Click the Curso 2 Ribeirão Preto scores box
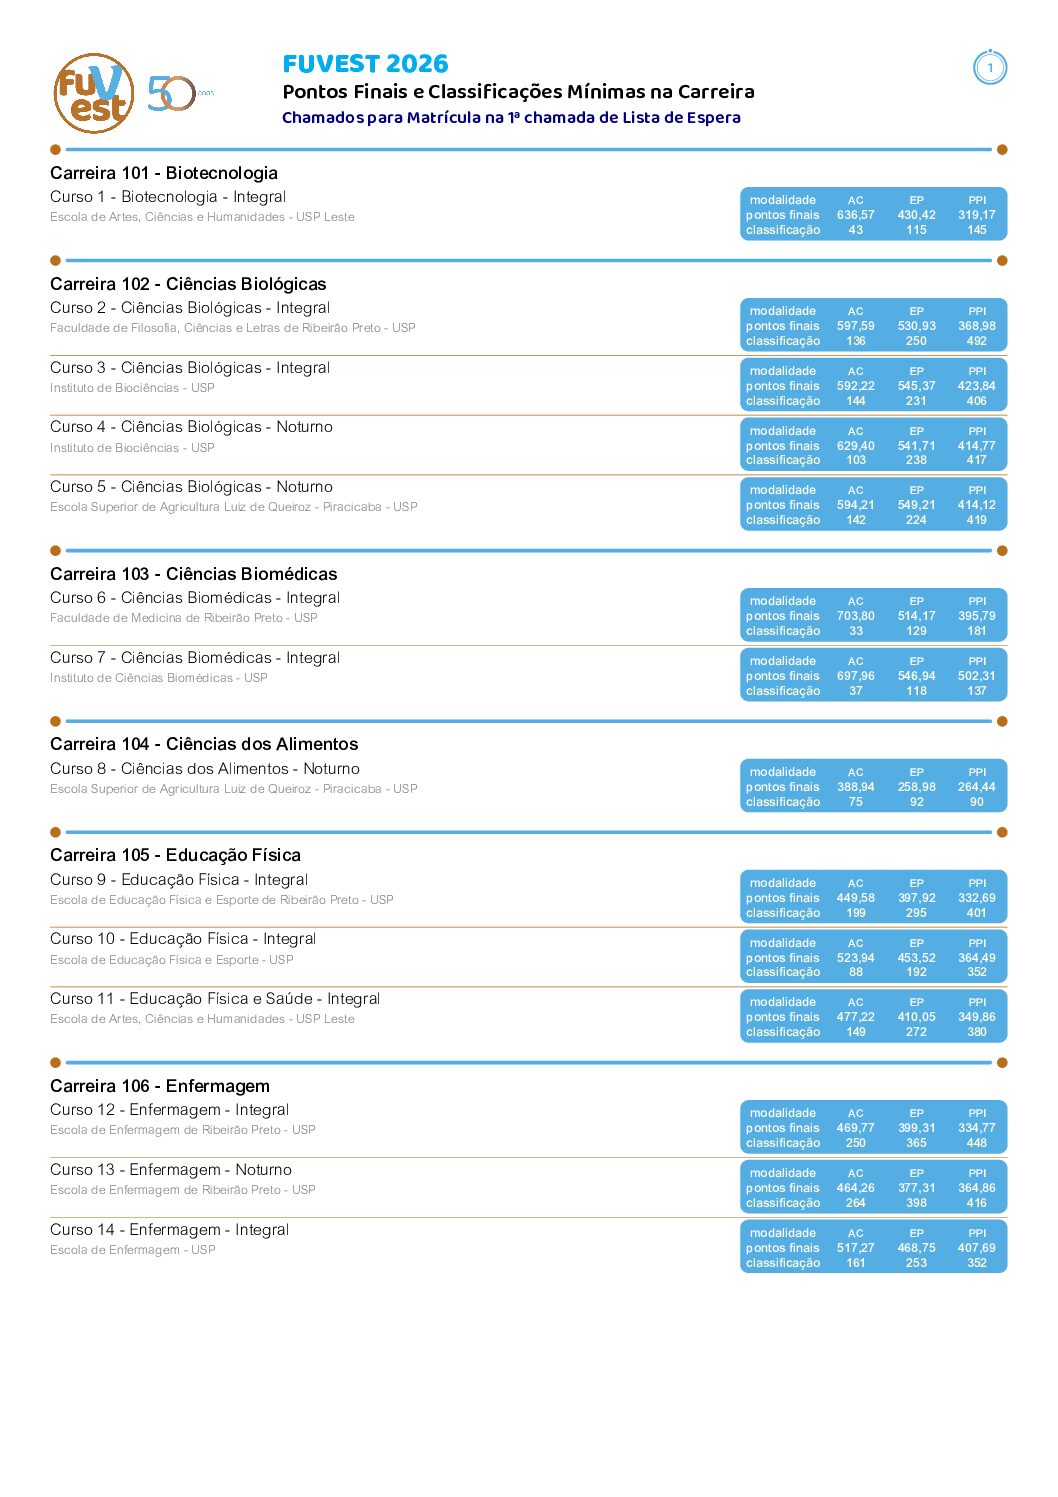Image resolution: width=1058 pixels, height=1497 pixels. (873, 325)
